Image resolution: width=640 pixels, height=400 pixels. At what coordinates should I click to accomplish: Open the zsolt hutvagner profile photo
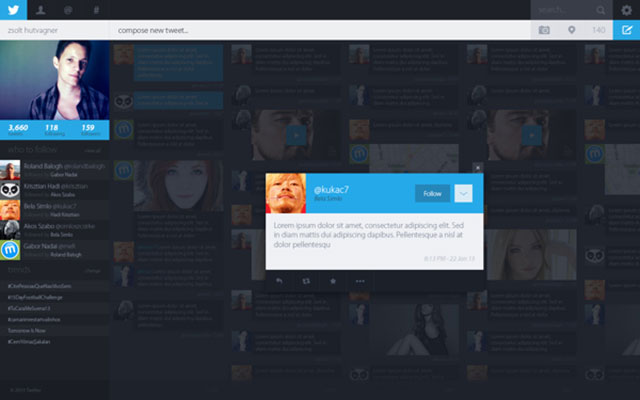click(x=55, y=80)
